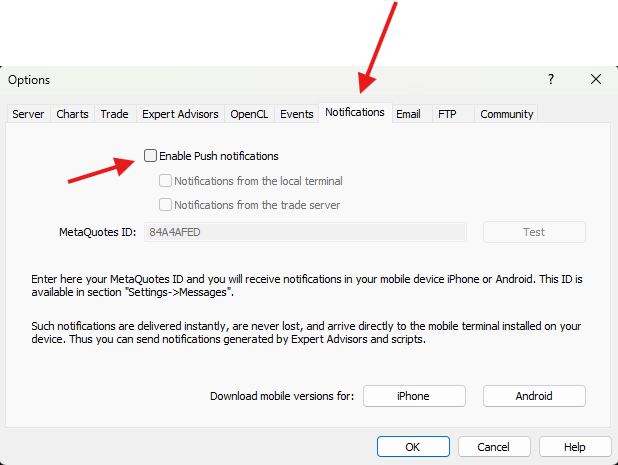Screen dimensions: 618x465
Task: Open the Help button
Action: pos(575,447)
